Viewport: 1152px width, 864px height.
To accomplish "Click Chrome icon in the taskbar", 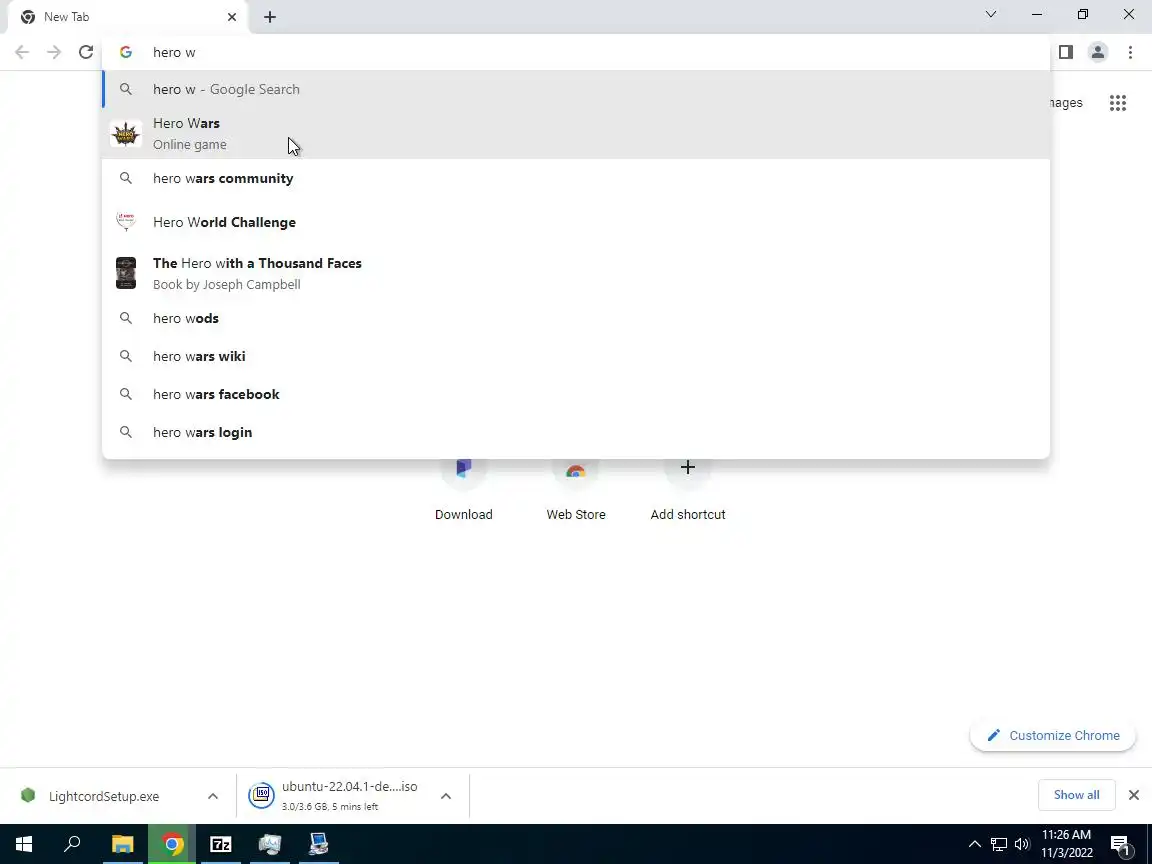I will [172, 844].
